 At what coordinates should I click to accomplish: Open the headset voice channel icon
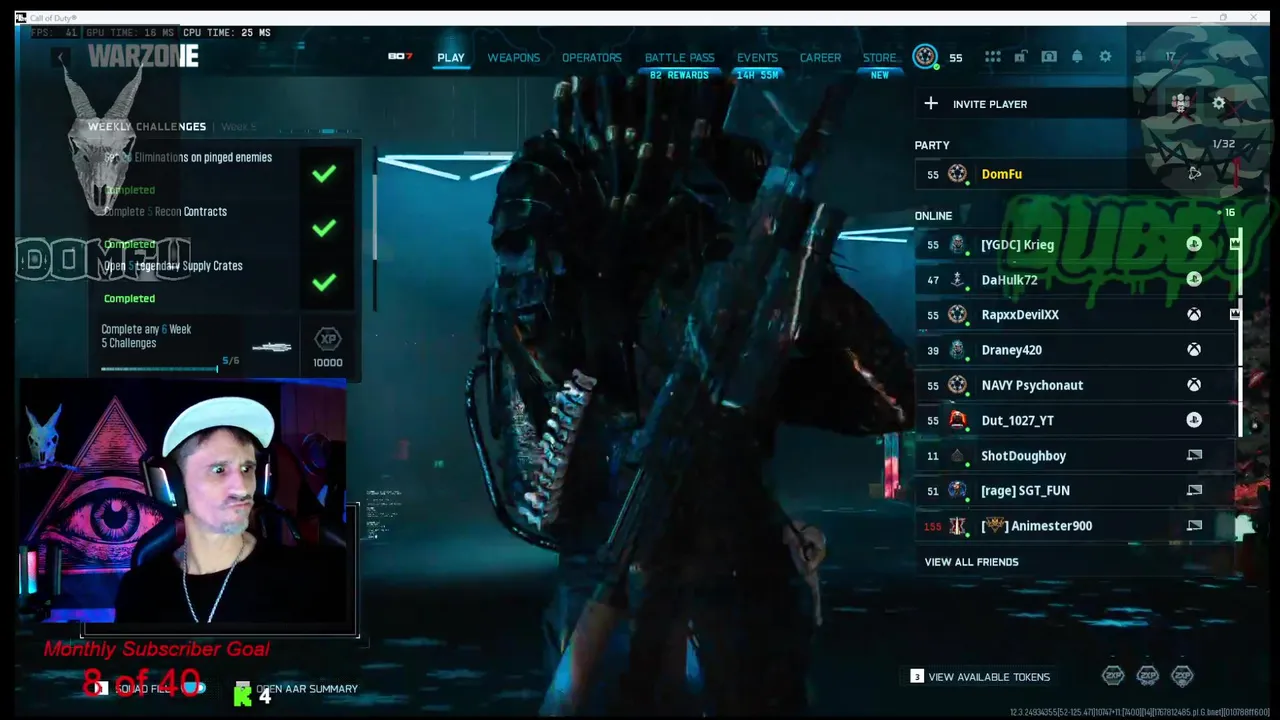coord(1048,57)
